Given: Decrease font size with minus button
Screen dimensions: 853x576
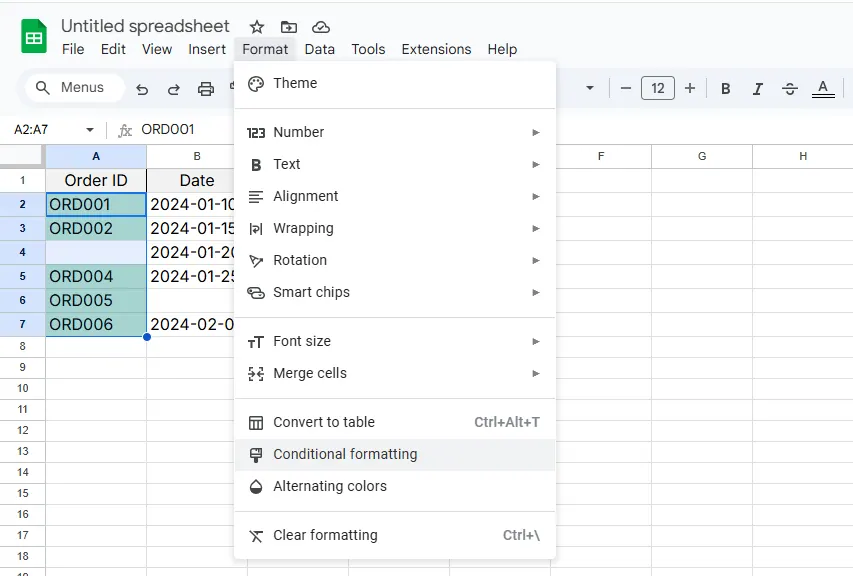Looking at the screenshot, I should click(x=626, y=88).
